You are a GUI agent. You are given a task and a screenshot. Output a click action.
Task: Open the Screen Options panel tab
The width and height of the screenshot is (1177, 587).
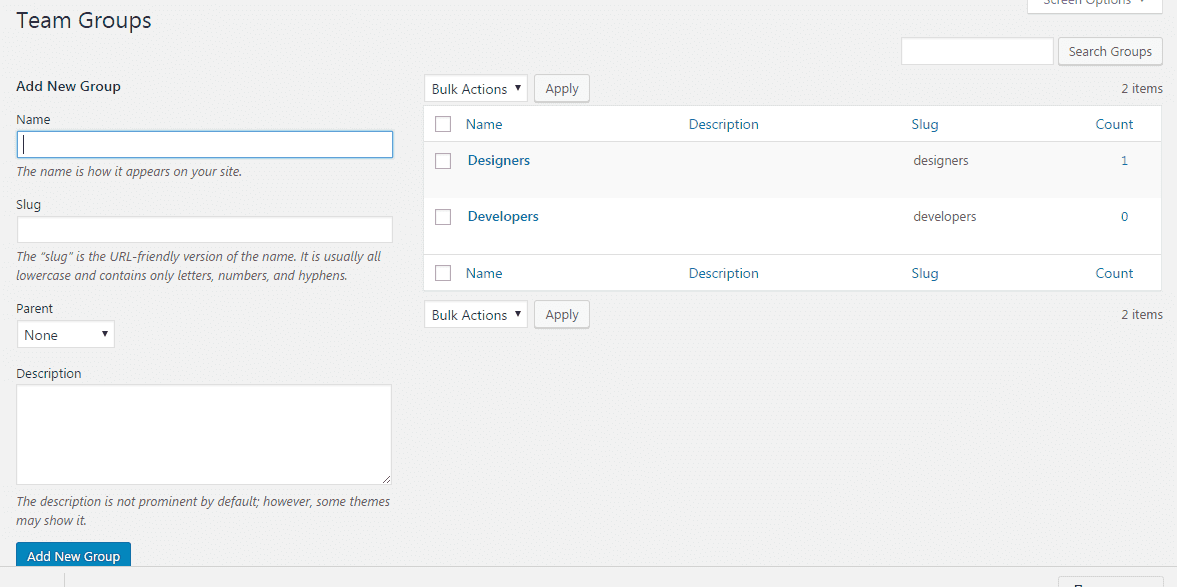pyautogui.click(x=1094, y=4)
